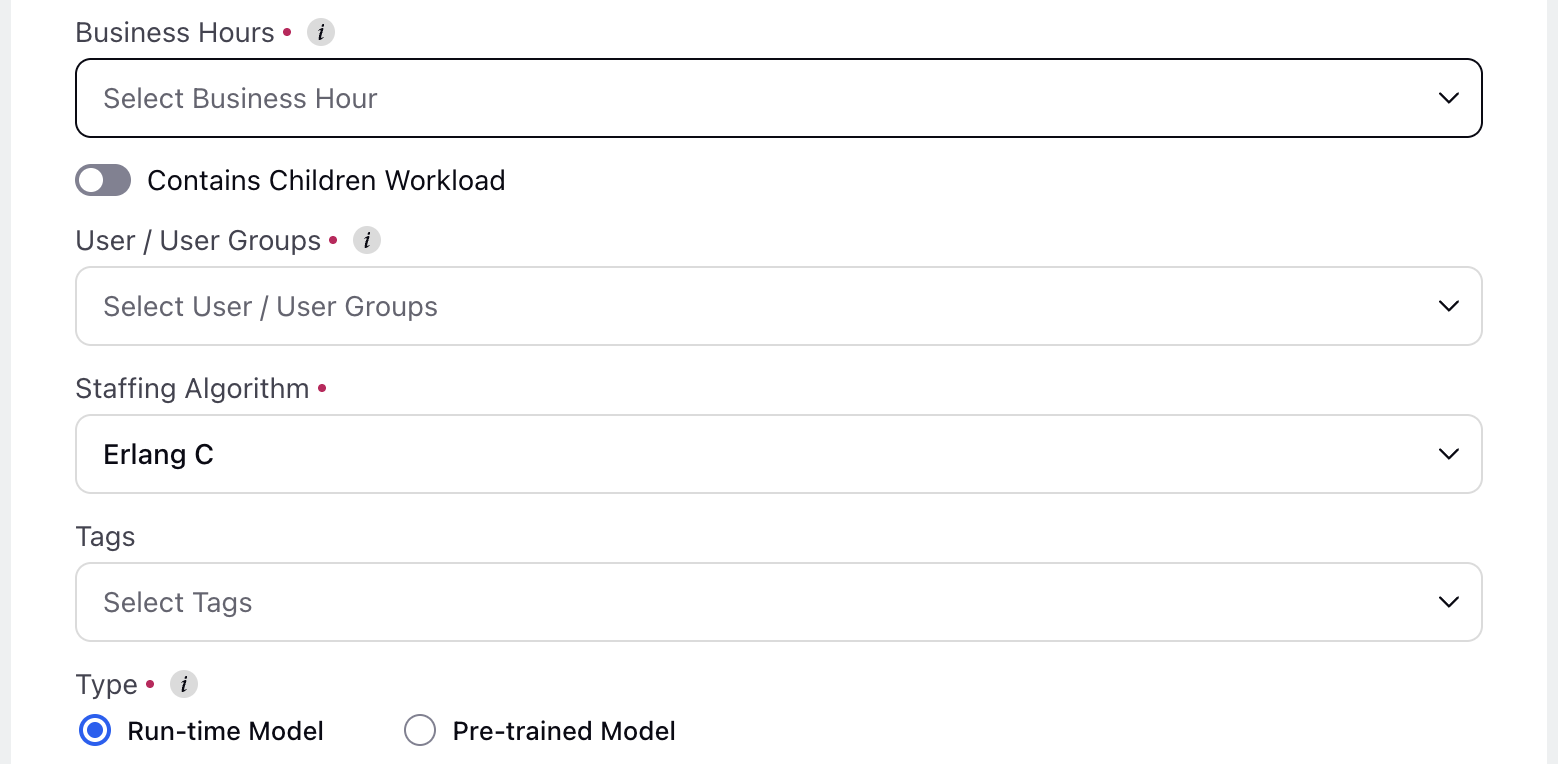
Task: Click the Contains Children Workload label
Action: 326,180
